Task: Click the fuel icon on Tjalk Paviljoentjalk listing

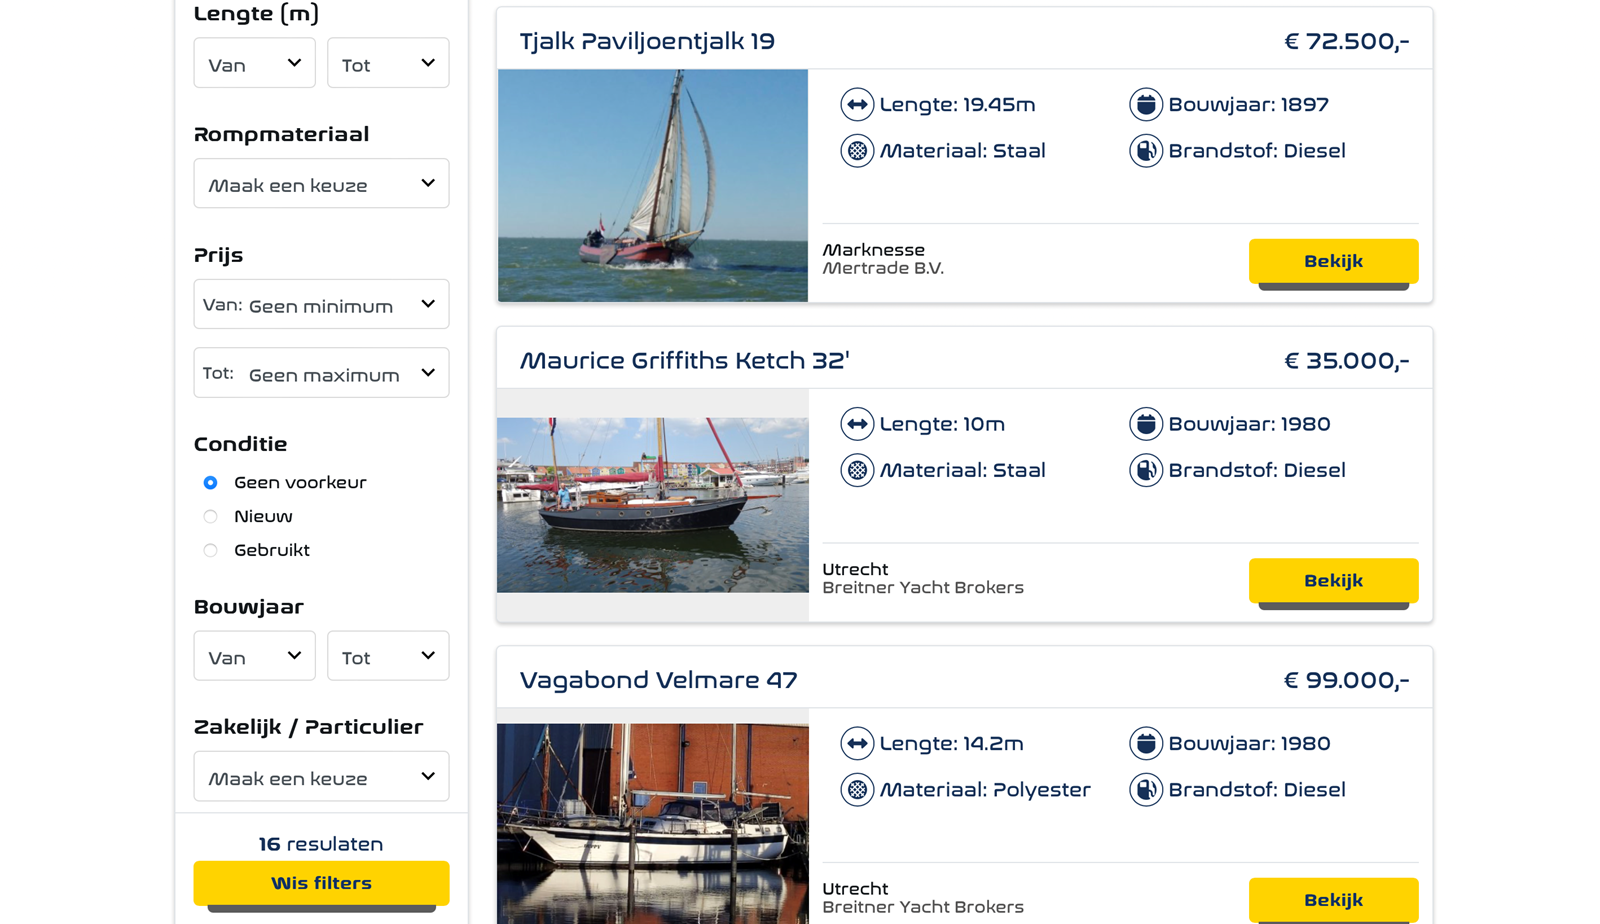Action: (1145, 151)
